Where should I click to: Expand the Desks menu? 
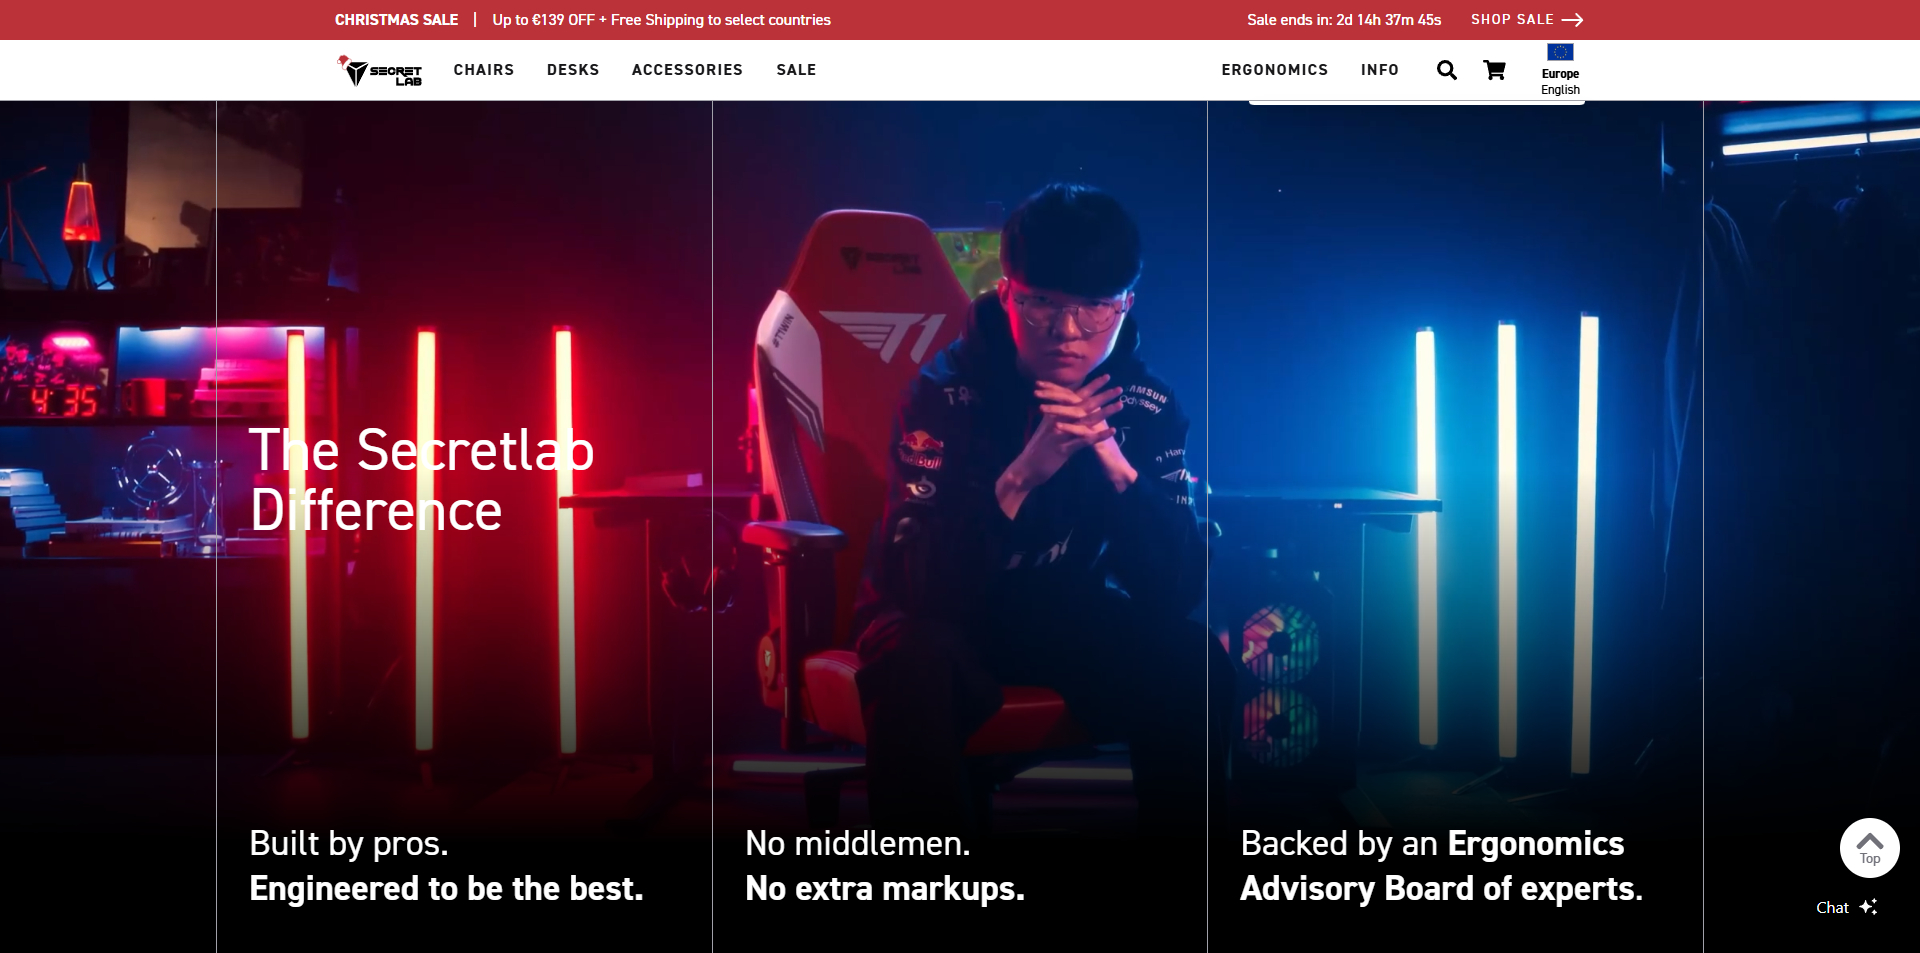point(573,70)
